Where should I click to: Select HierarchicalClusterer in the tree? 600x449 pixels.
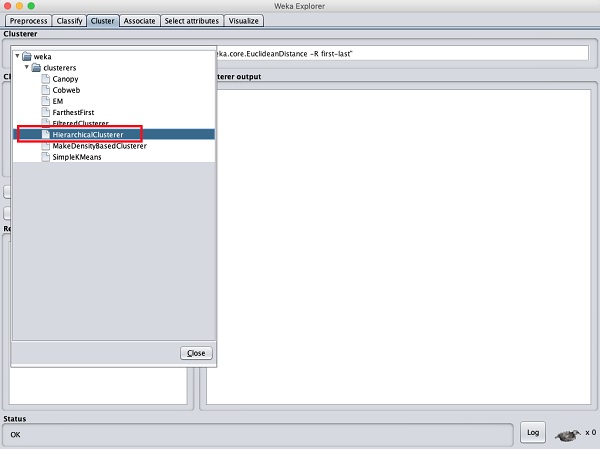tap(88, 134)
